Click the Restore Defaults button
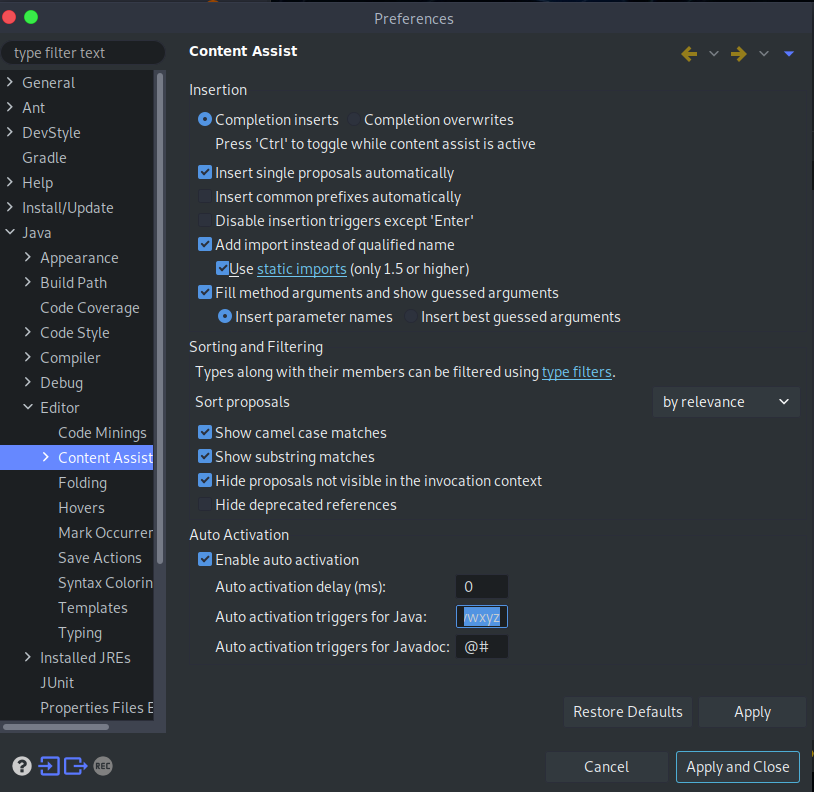This screenshot has width=814, height=792. click(627, 712)
